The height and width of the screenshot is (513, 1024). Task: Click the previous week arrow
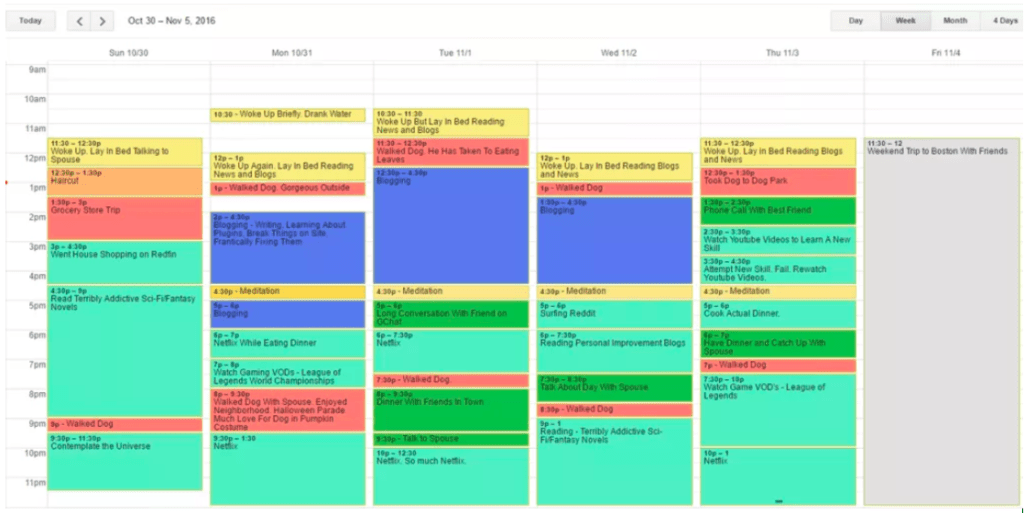pyautogui.click(x=79, y=21)
